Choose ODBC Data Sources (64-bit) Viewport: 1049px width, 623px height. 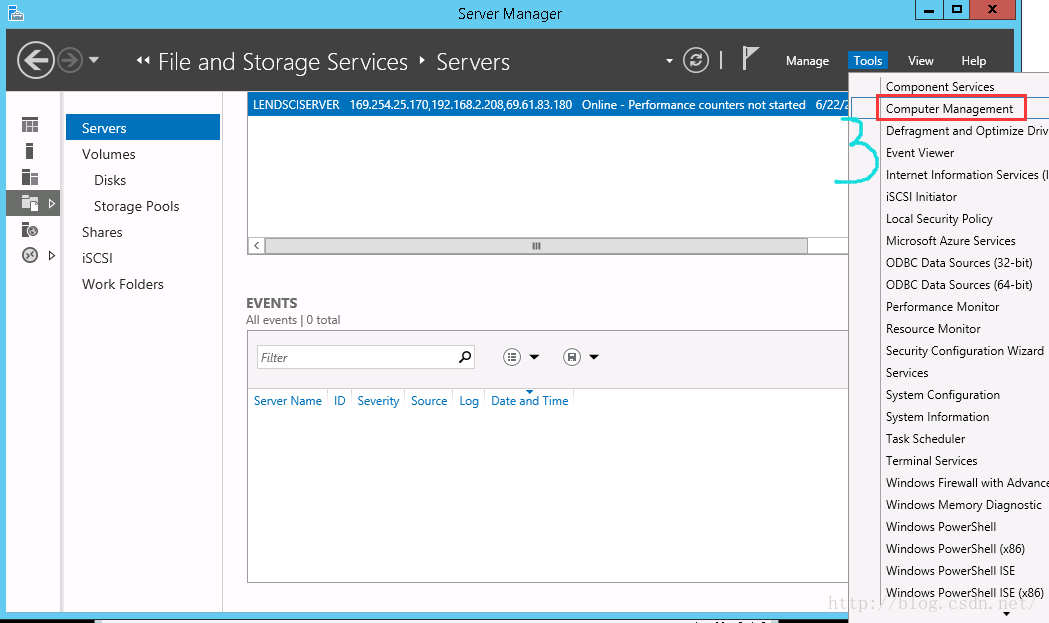click(x=959, y=285)
